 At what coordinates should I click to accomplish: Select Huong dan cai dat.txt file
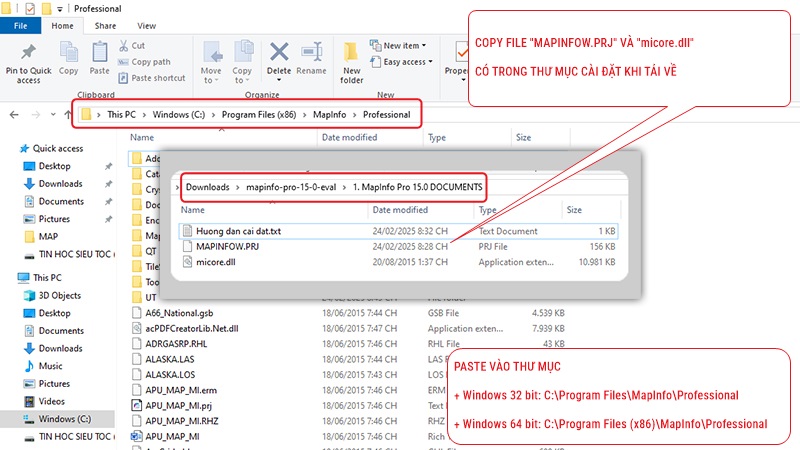pos(398,231)
